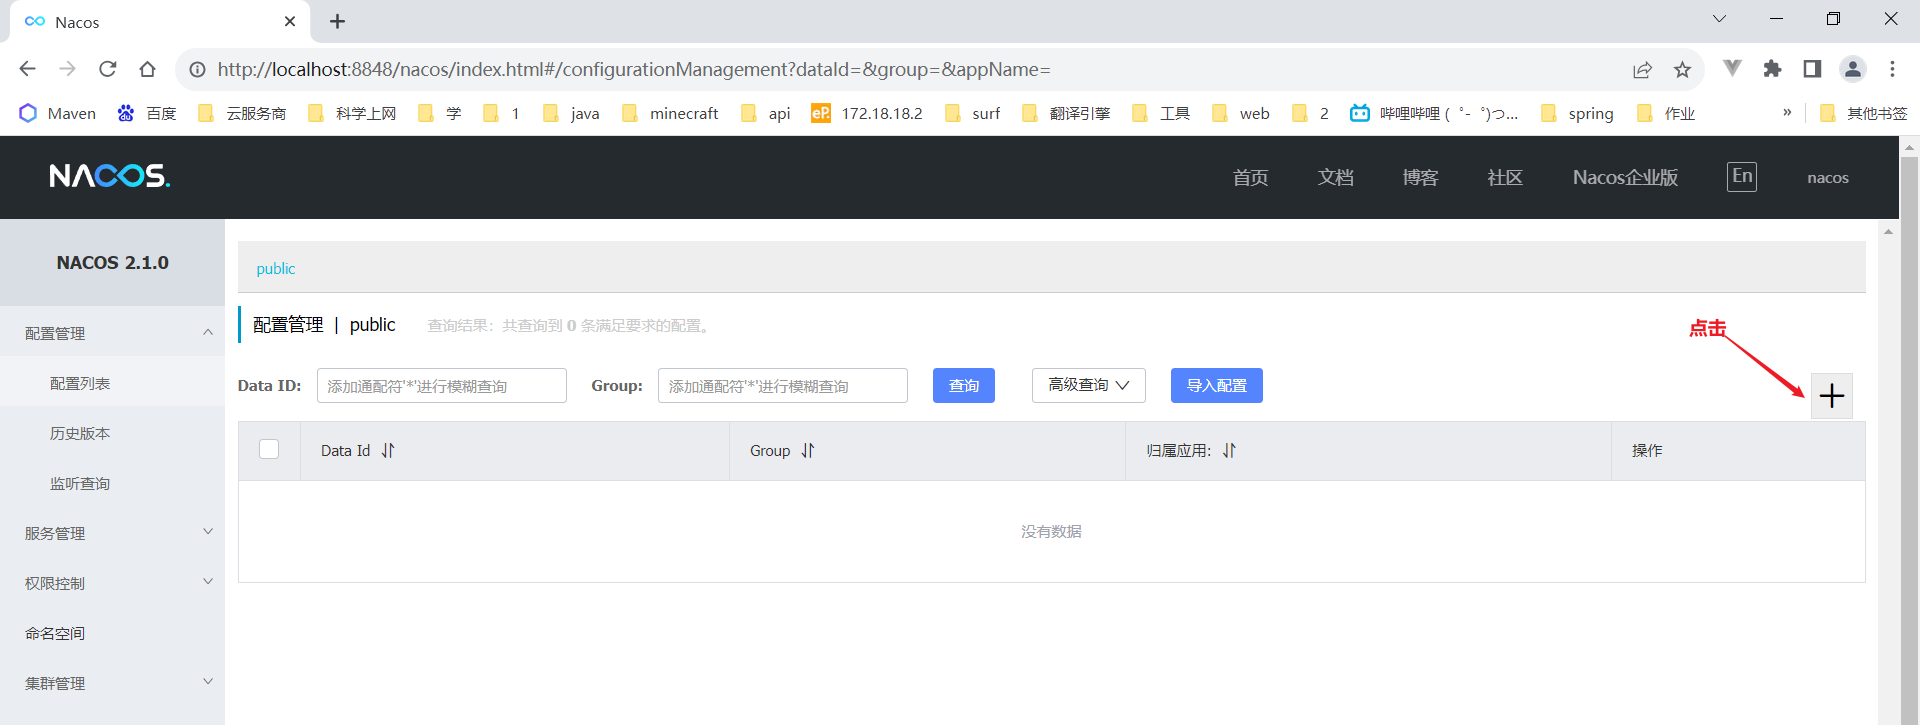1920x725 pixels.
Task: Tick the select-all checkbox in table header
Action: tap(269, 449)
